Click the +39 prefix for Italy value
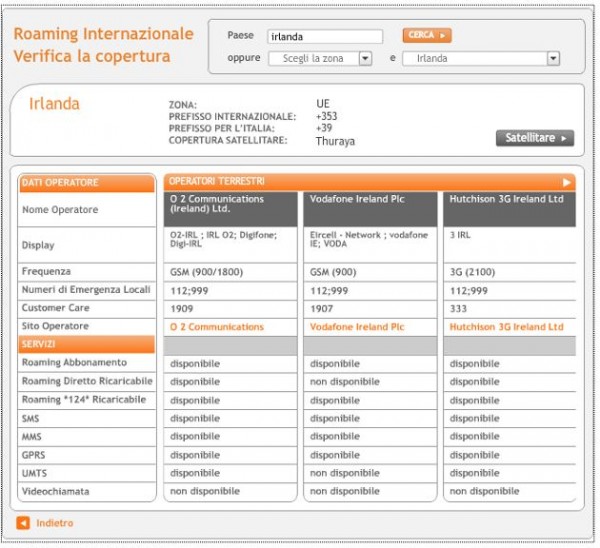 (x=324, y=128)
